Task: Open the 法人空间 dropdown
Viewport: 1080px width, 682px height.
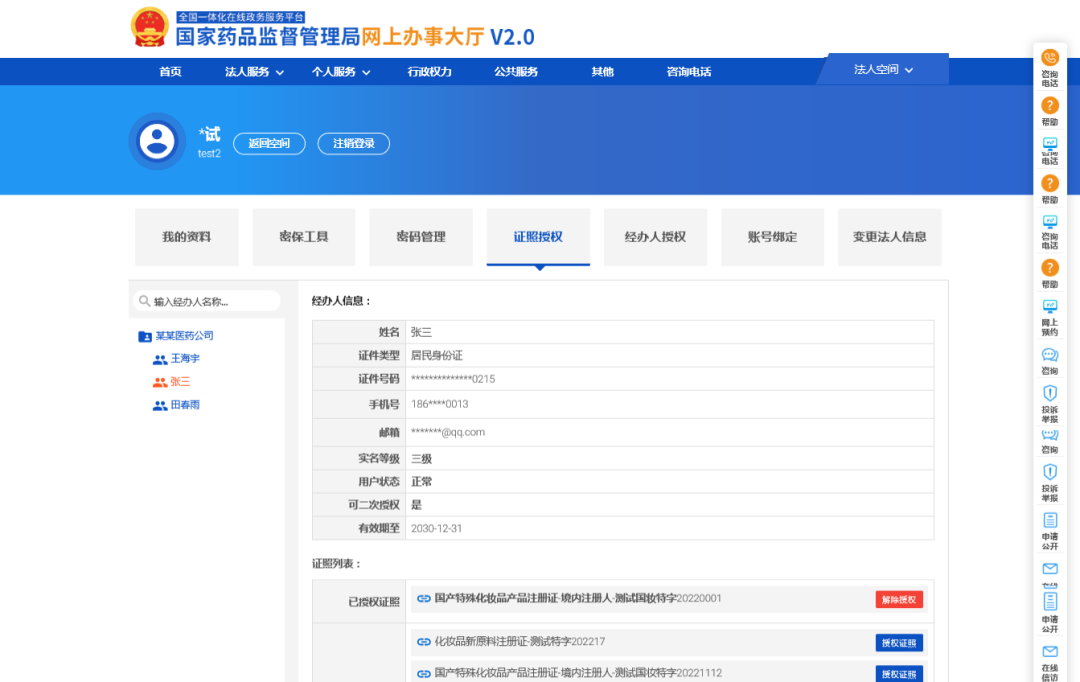Action: (x=883, y=70)
